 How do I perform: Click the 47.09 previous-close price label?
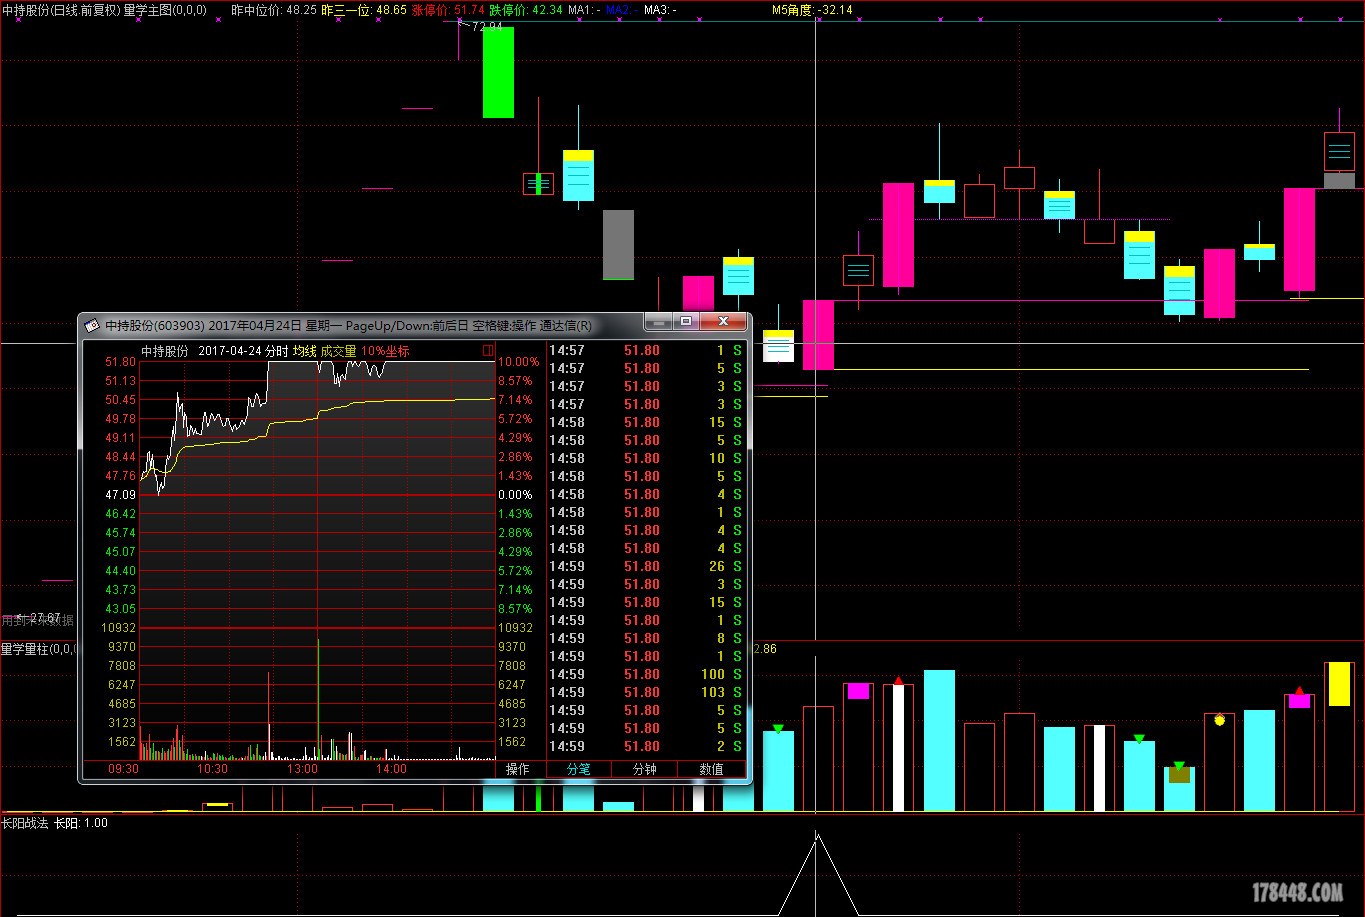coord(120,495)
